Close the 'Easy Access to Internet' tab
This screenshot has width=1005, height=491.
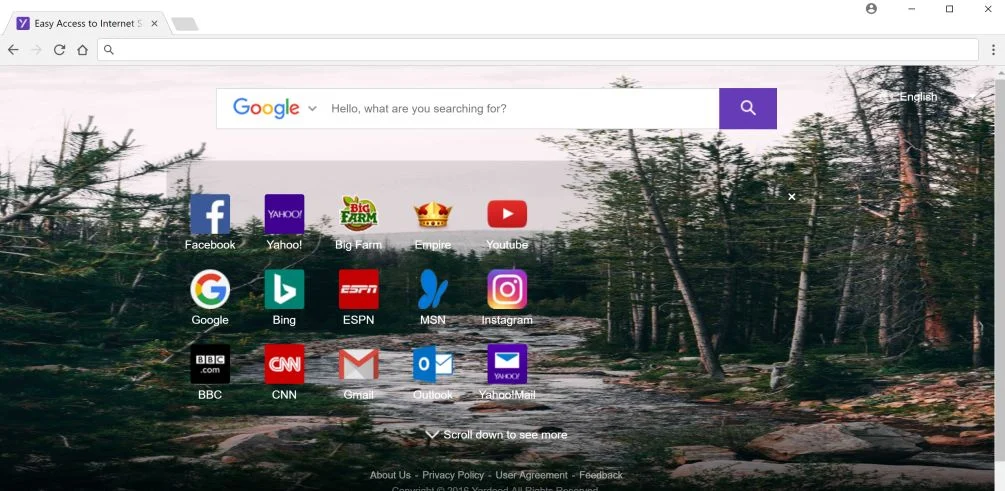[x=154, y=24]
